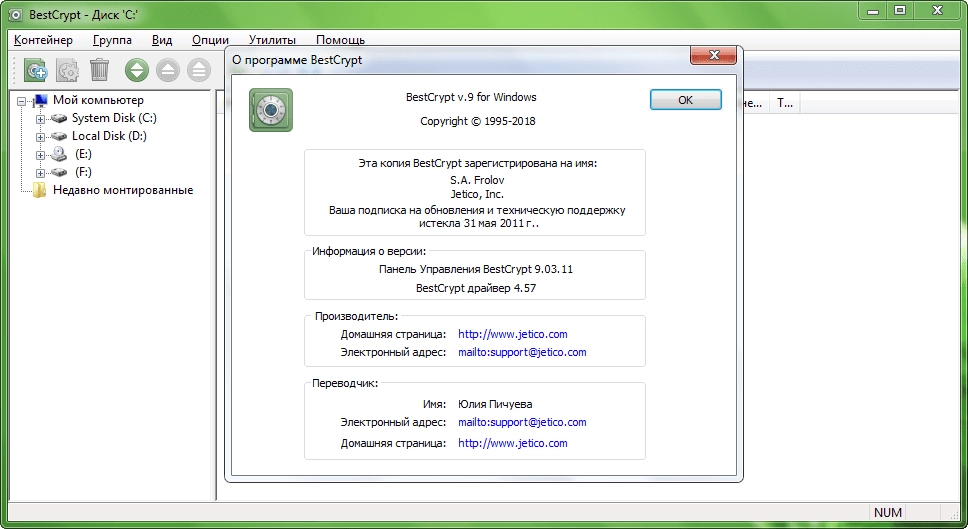Image resolution: width=968 pixels, height=529 pixels.
Task: Select Недавно монтированные in the tree
Action: coord(123,190)
